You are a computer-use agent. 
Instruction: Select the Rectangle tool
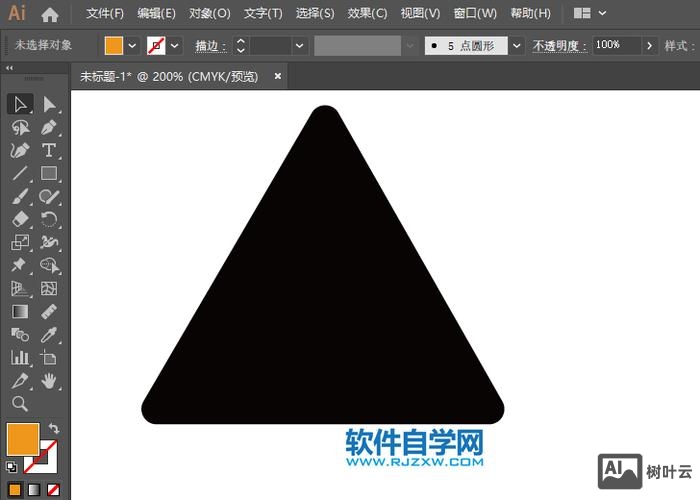(x=49, y=173)
